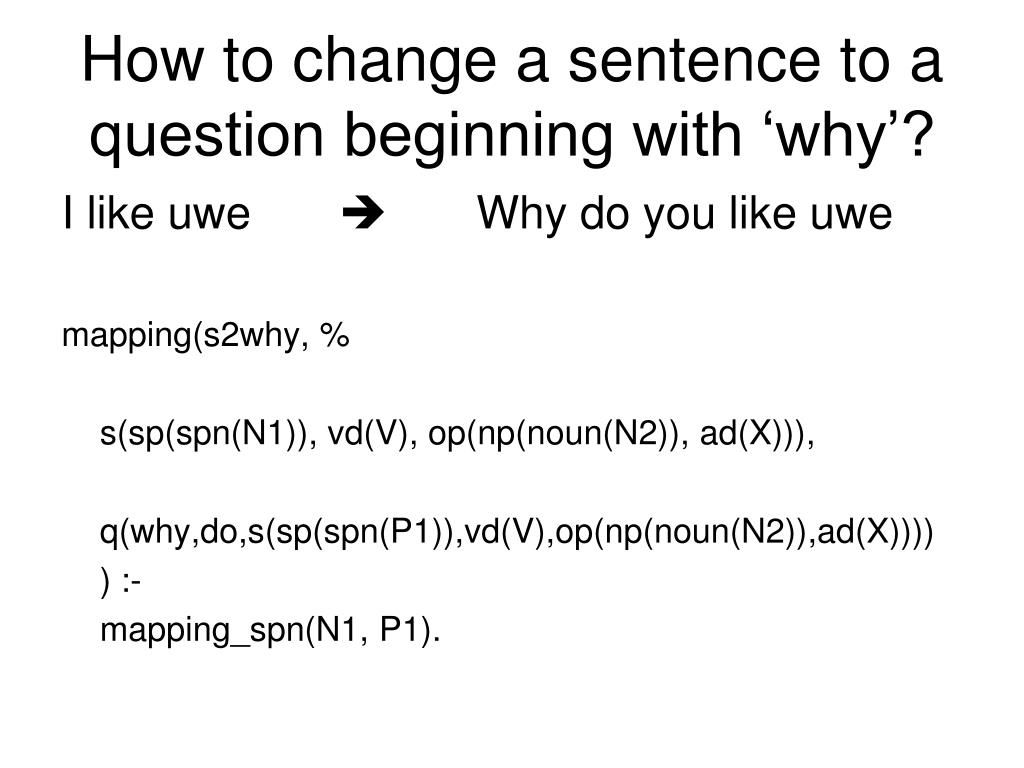Click 'P1' in the mapping_spn call
Screen dimensions: 1024x768
[x=400, y=630]
